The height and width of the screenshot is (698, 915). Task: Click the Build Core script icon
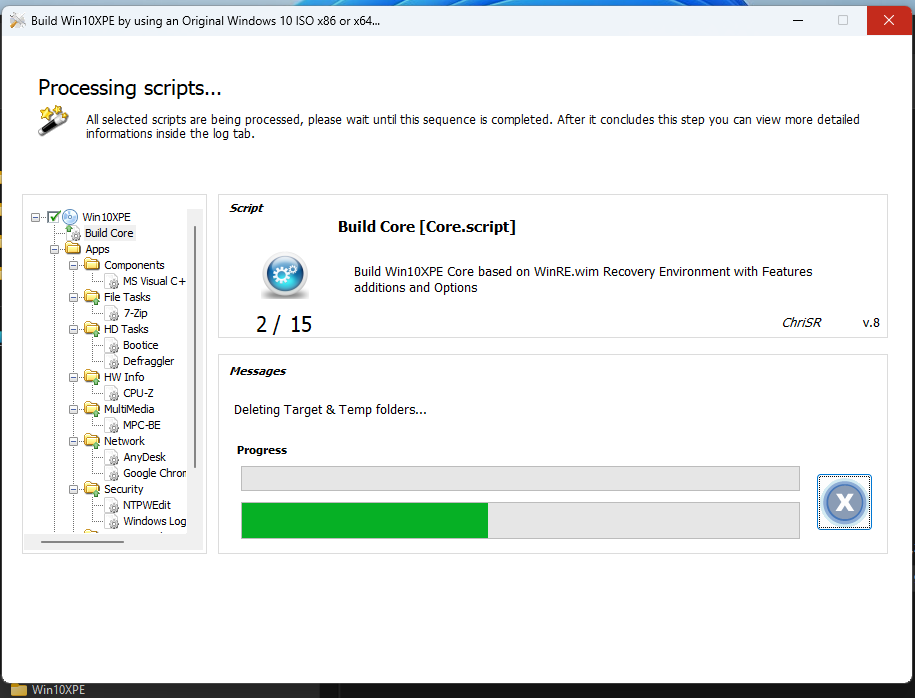(74, 233)
